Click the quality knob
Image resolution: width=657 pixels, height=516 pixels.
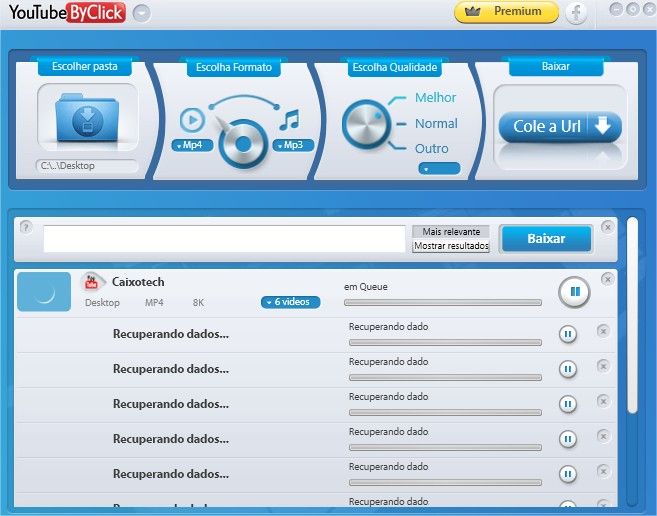coord(366,124)
